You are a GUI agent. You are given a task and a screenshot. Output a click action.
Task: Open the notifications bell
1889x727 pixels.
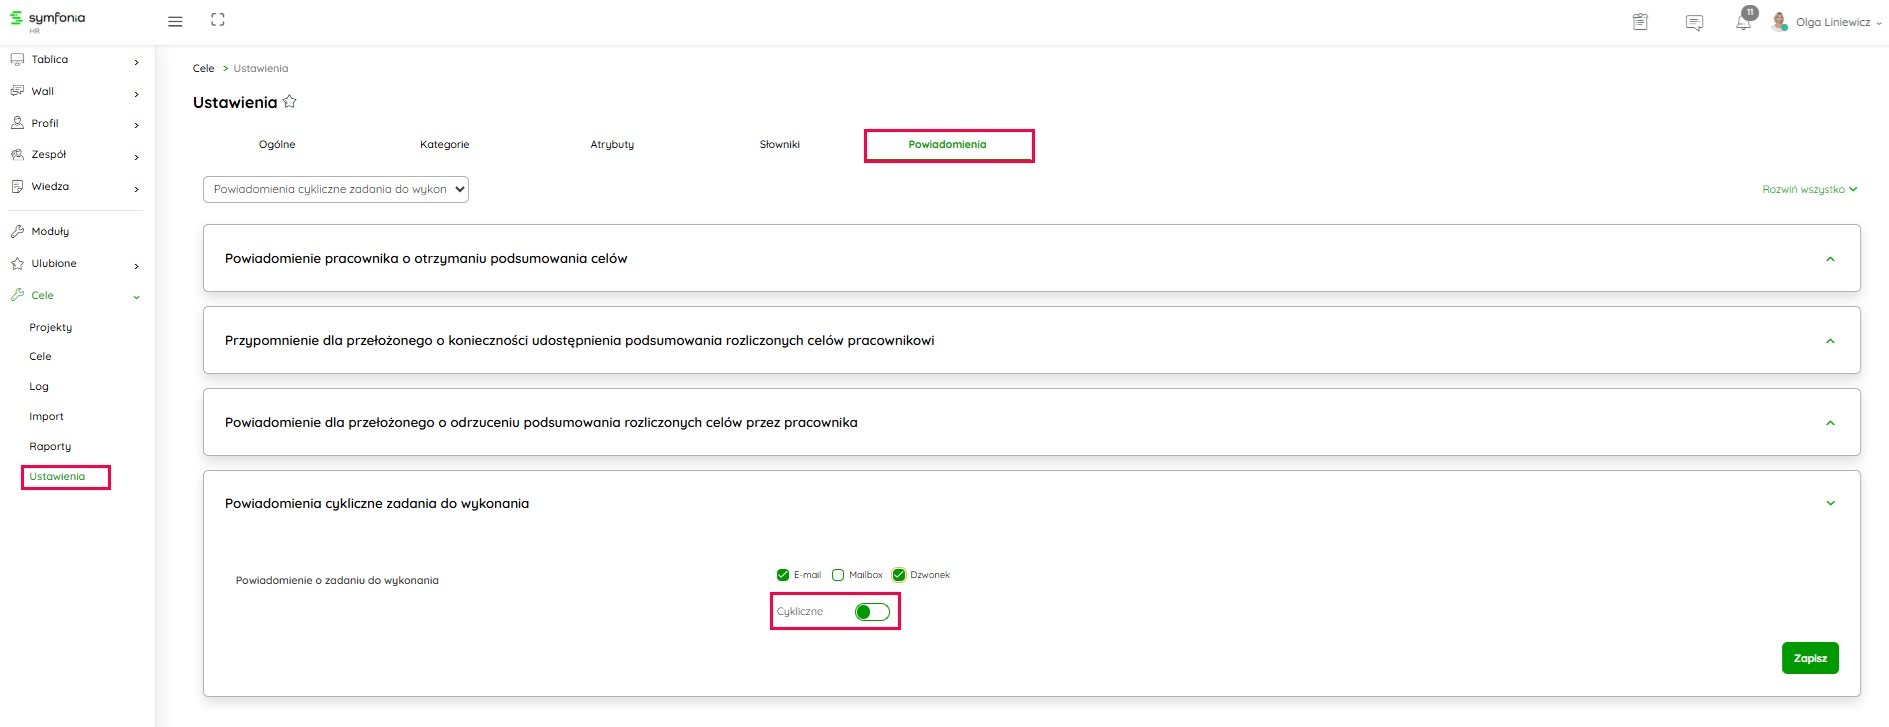[1743, 22]
